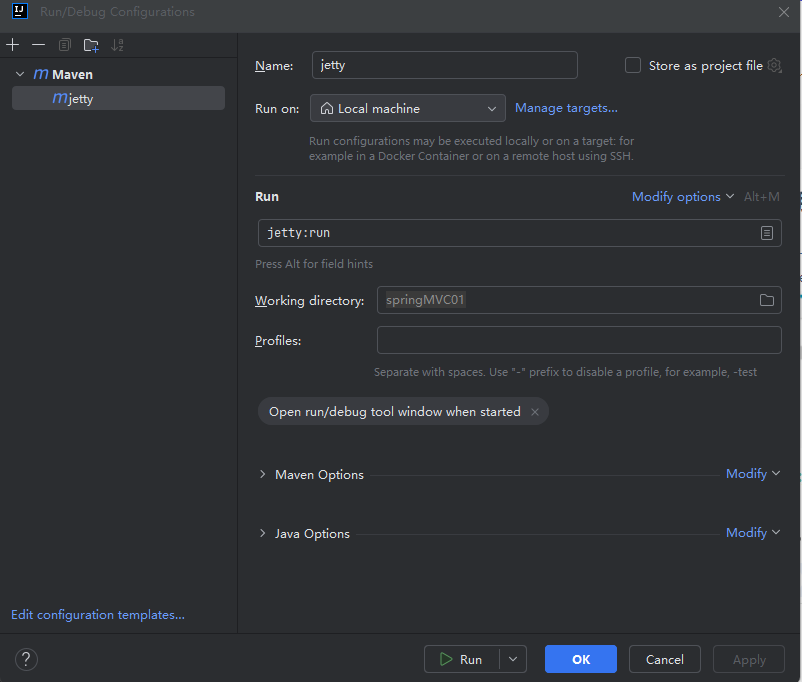802x682 pixels.
Task: Click the Run button
Action: pos(461,659)
